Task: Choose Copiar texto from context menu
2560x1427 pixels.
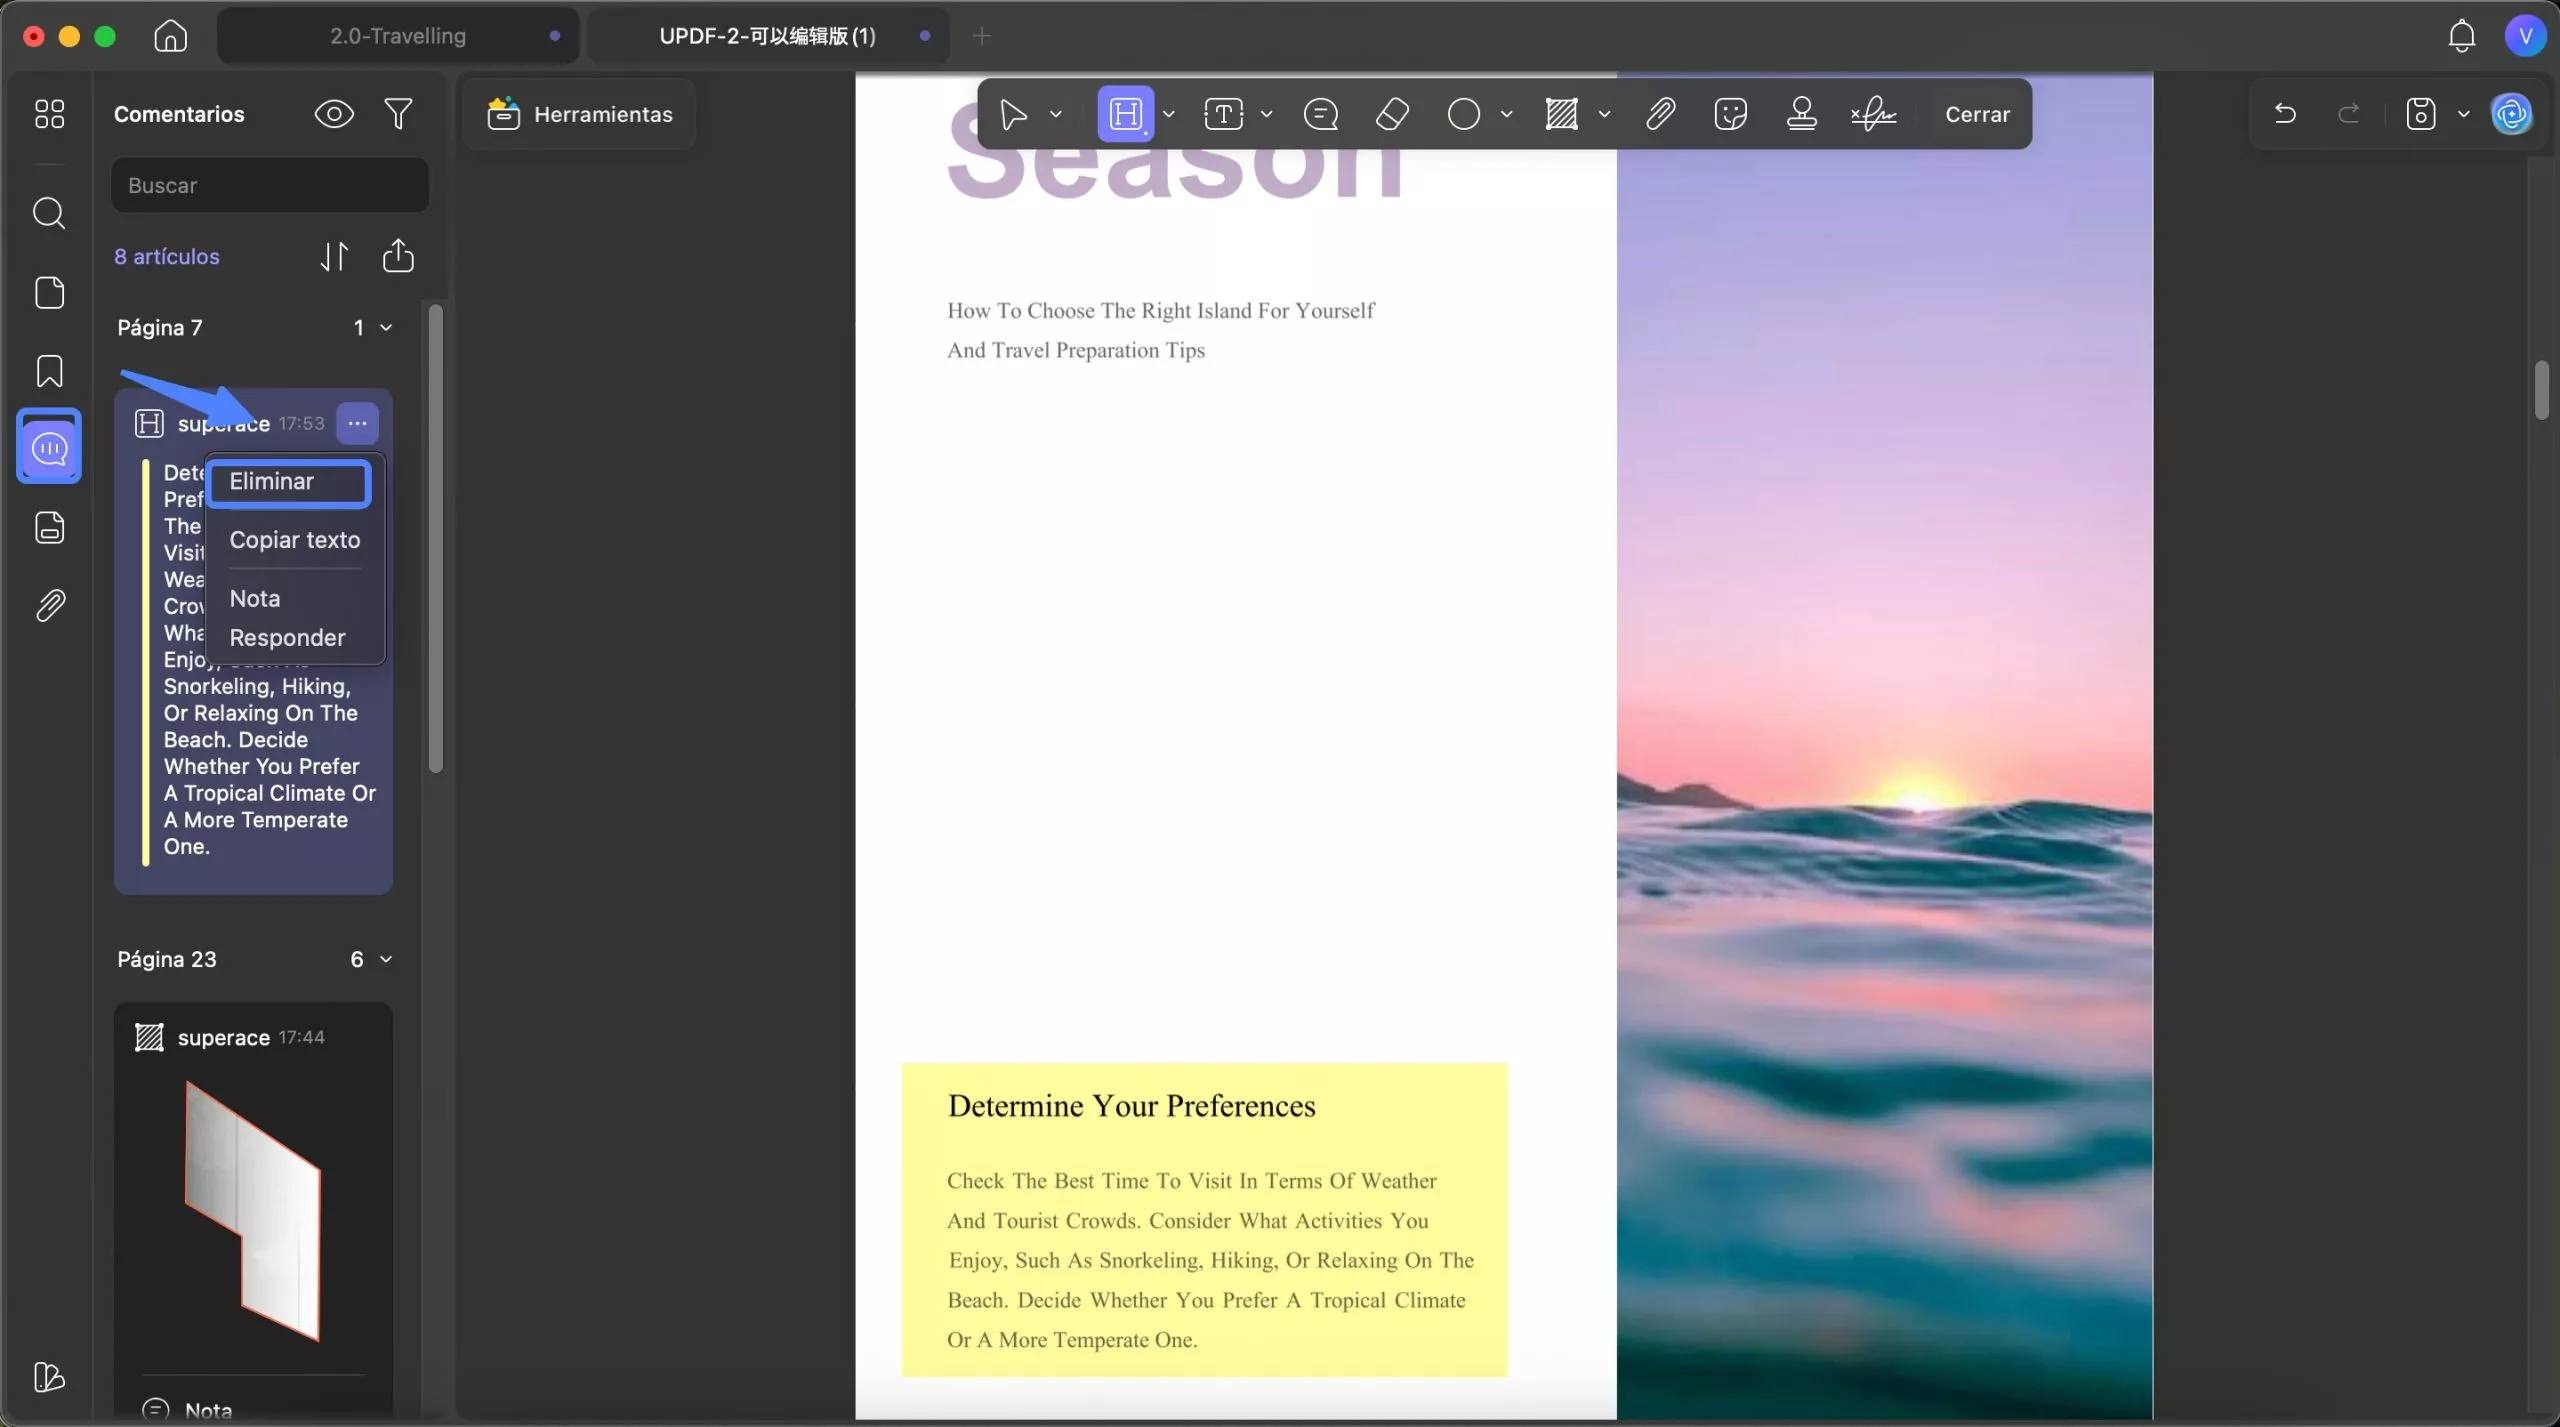Action: click(294, 540)
